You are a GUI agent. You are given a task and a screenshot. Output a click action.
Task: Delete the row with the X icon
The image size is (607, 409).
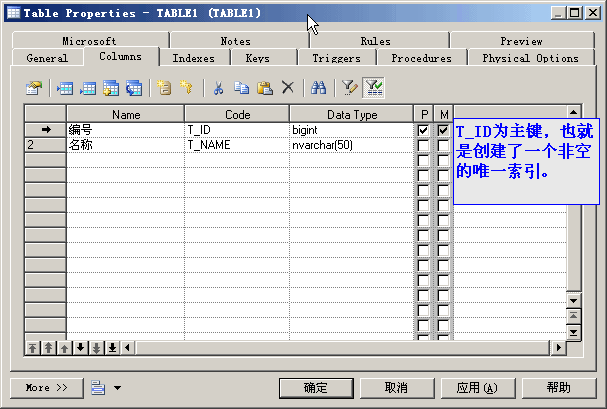[288, 88]
